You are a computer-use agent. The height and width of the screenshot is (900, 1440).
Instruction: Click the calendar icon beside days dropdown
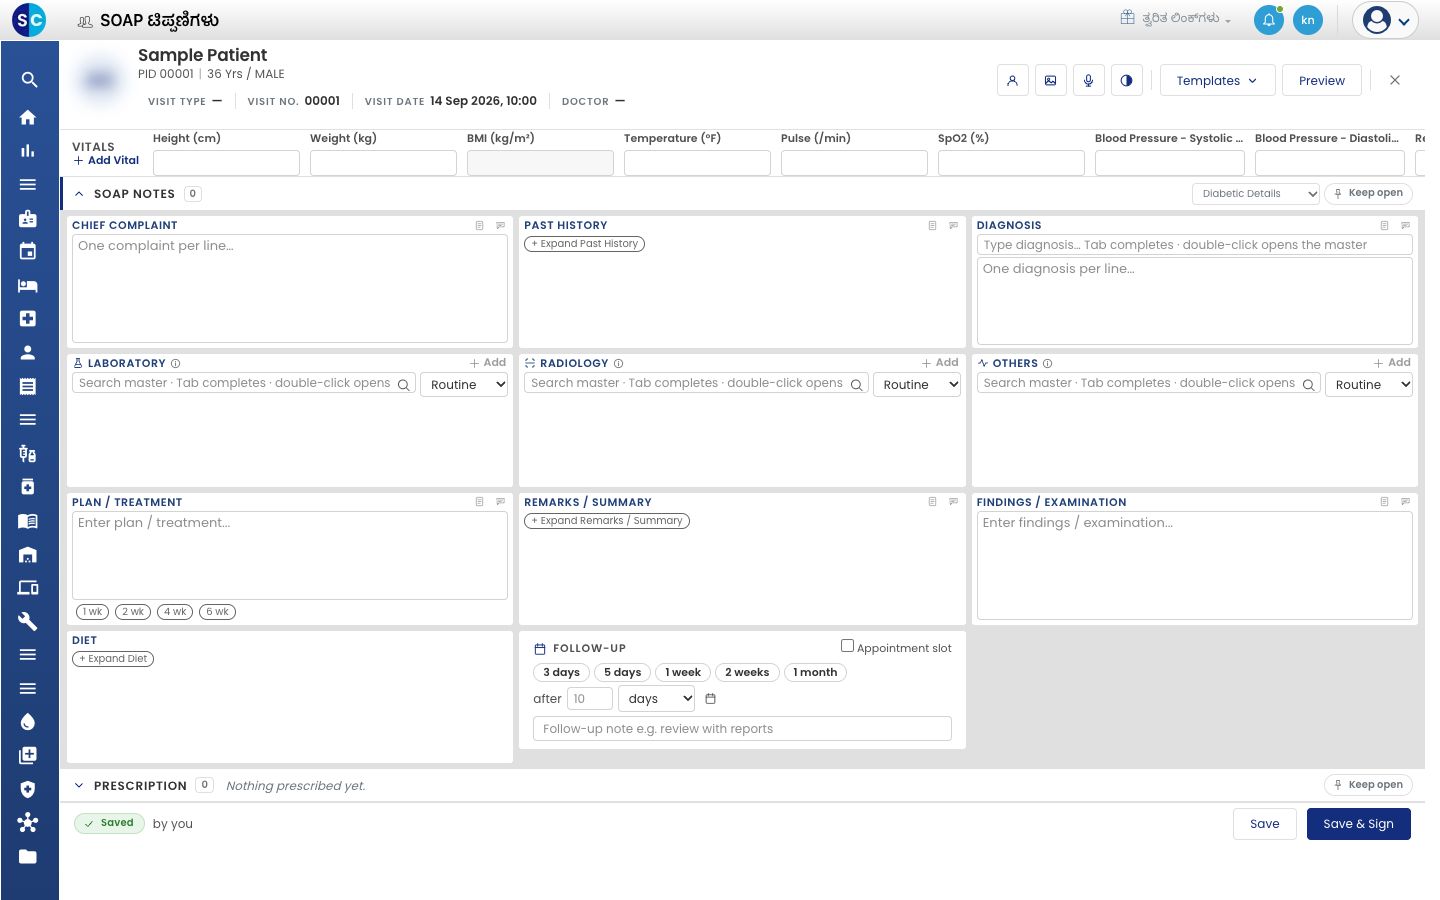coord(711,699)
